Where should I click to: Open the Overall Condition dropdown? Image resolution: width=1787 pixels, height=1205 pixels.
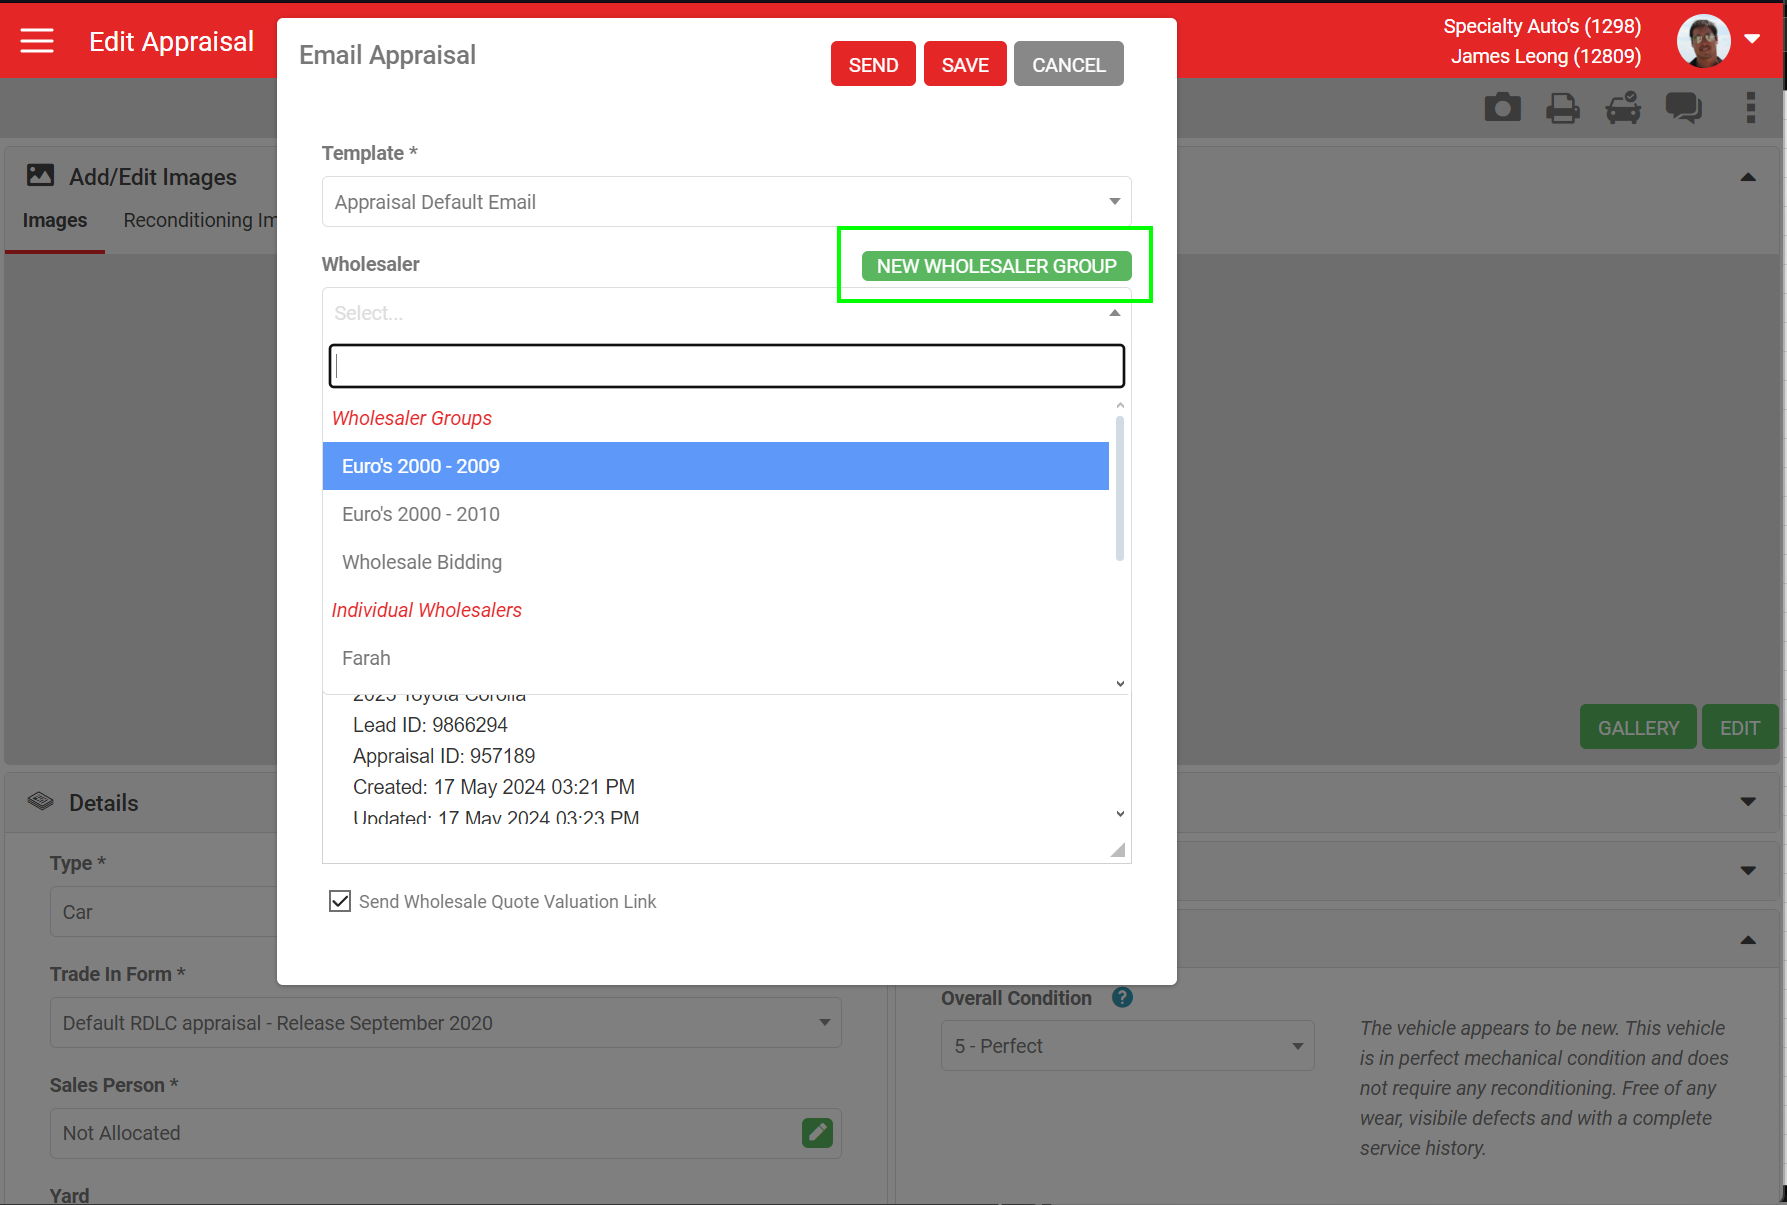coord(1127,1046)
